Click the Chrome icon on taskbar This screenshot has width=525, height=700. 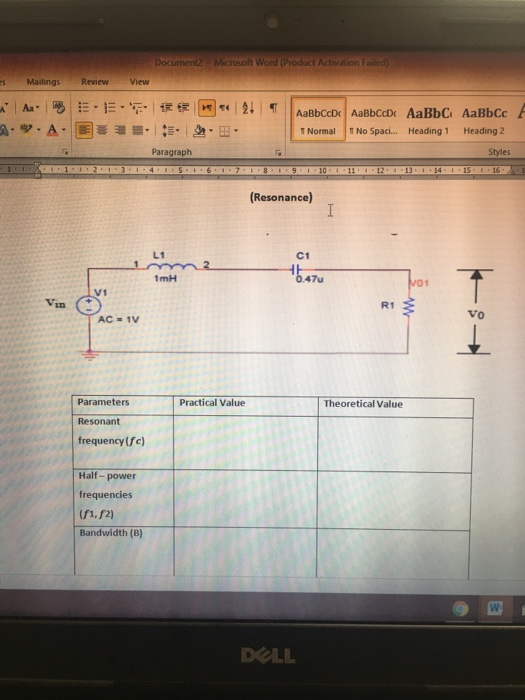pos(460,608)
